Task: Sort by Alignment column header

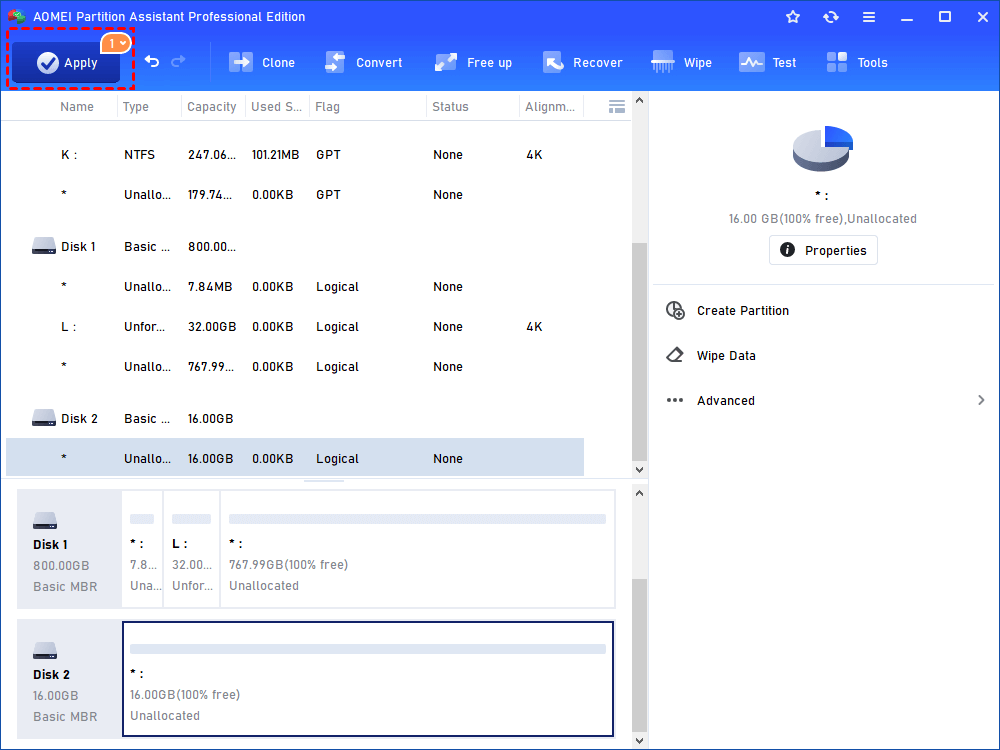Action: pyautogui.click(x=550, y=107)
